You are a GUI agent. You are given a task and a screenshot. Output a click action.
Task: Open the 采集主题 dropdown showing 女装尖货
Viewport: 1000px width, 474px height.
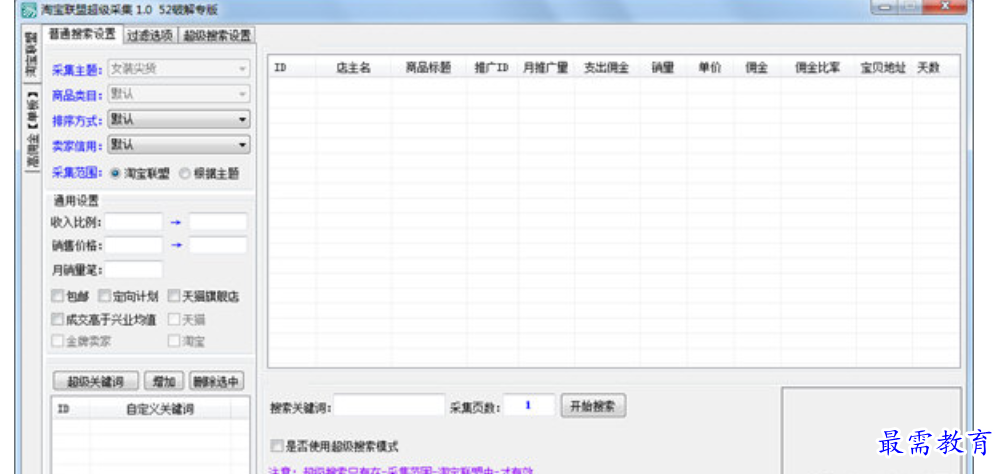179,68
